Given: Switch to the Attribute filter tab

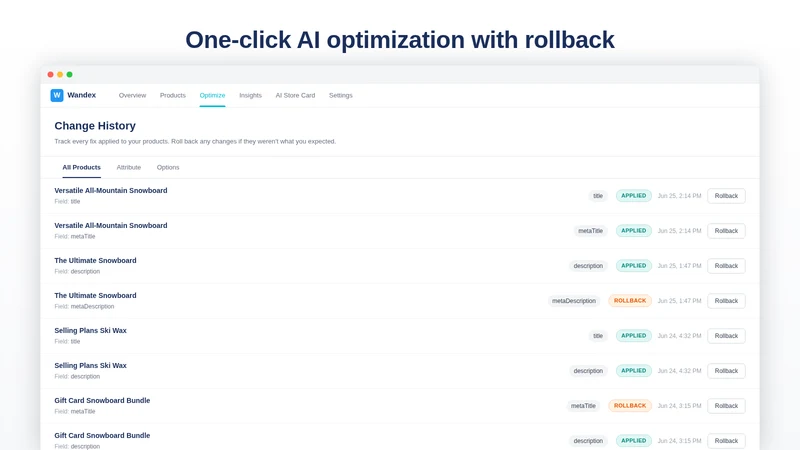Looking at the screenshot, I should 129,167.
